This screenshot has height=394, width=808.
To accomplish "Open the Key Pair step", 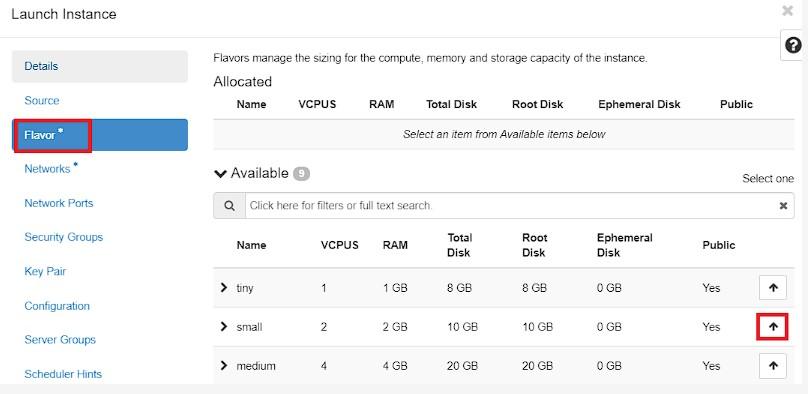I will click(x=45, y=271).
